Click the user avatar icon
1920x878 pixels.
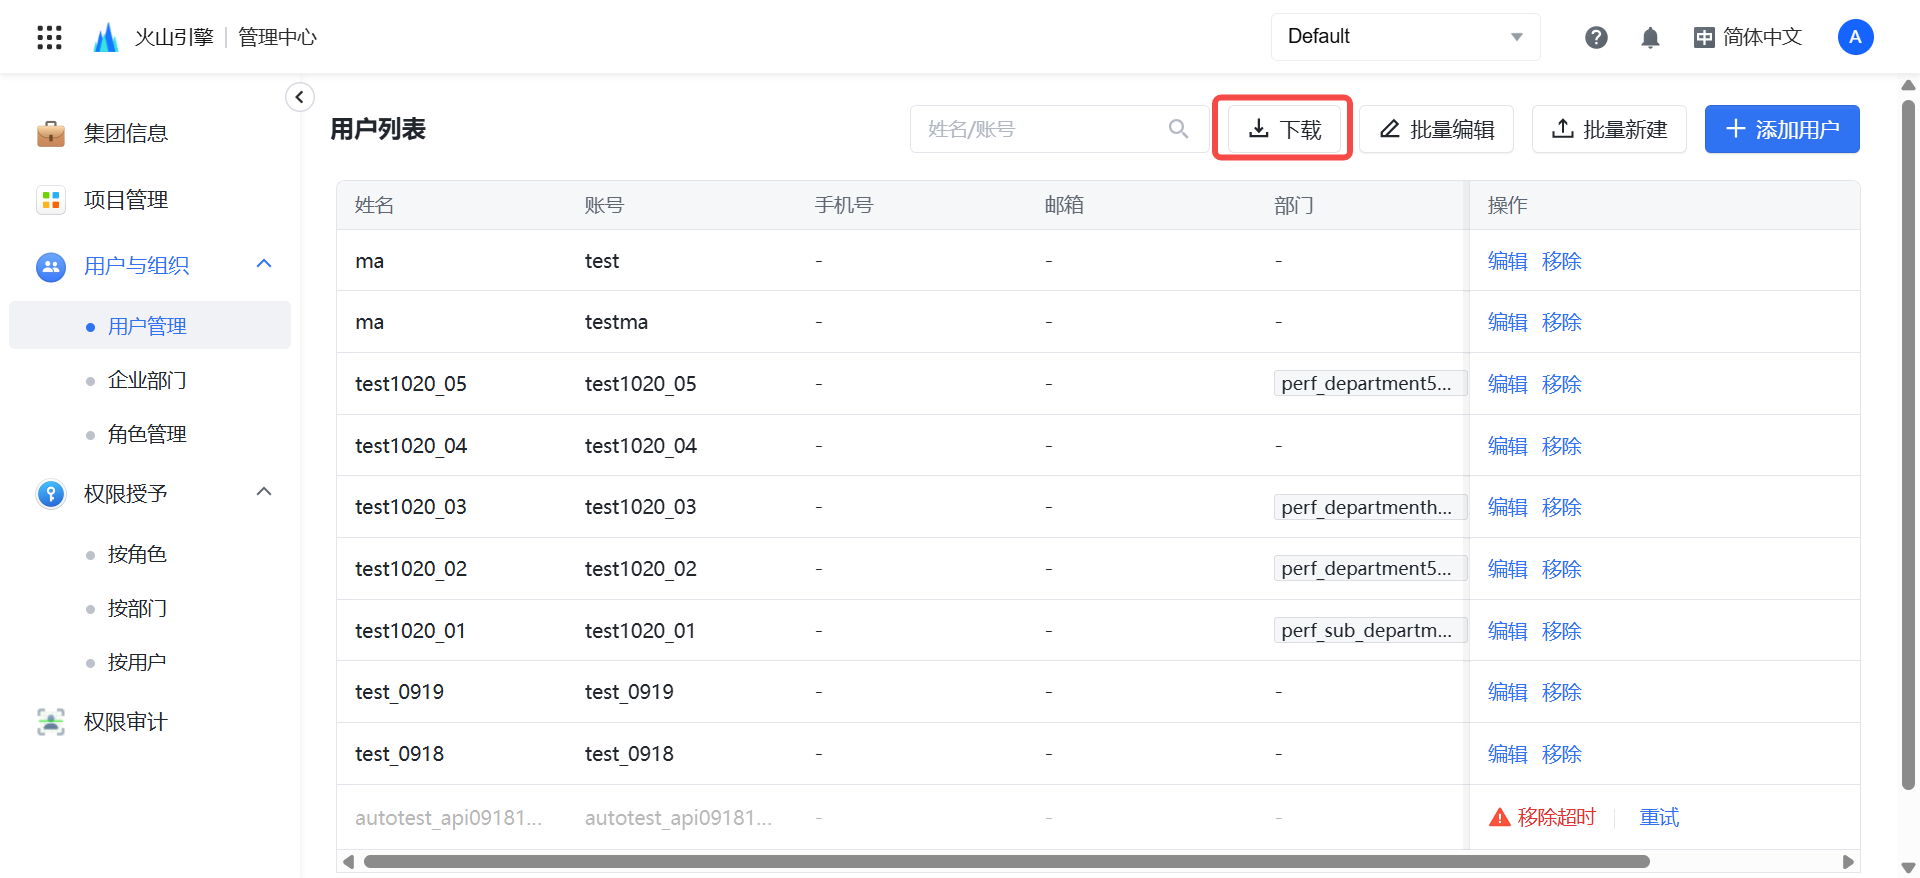click(1855, 37)
